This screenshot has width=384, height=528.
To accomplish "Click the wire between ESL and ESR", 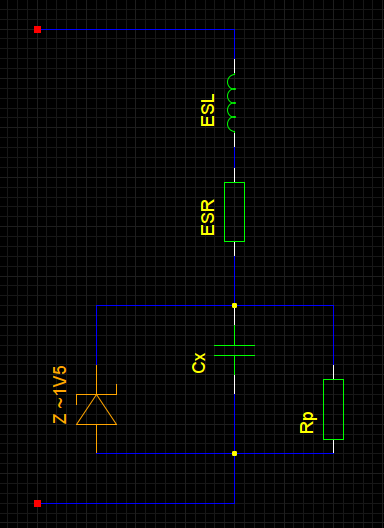I will (x=234, y=157).
